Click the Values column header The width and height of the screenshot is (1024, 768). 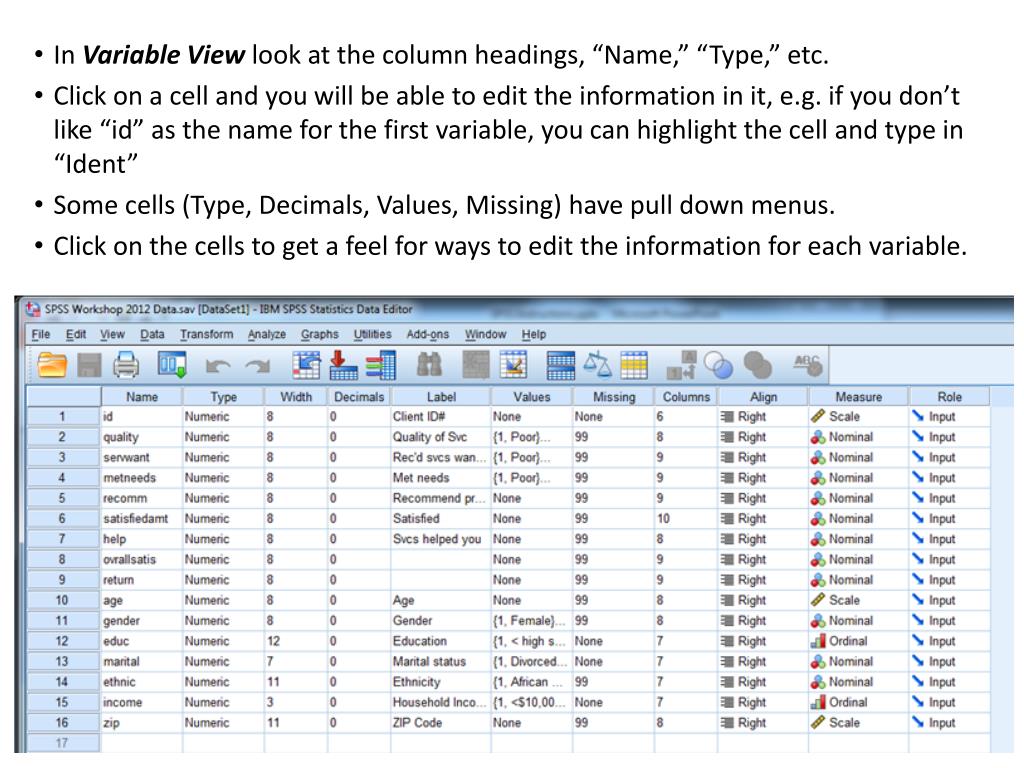(532, 396)
